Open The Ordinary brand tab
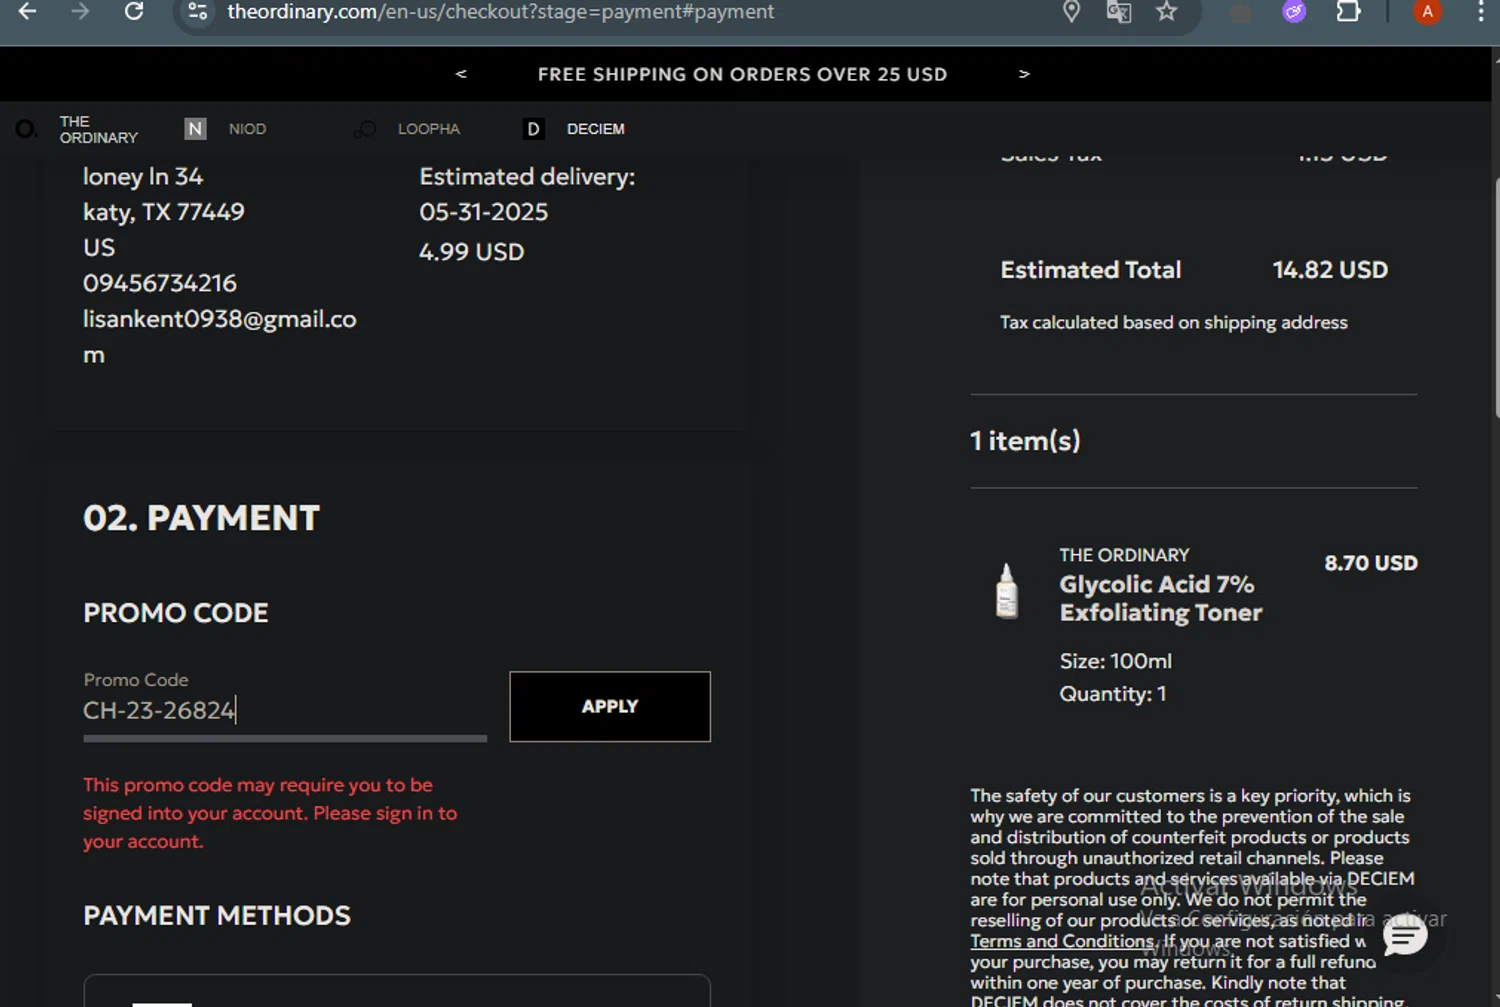The width and height of the screenshot is (1500, 1007). [78, 129]
